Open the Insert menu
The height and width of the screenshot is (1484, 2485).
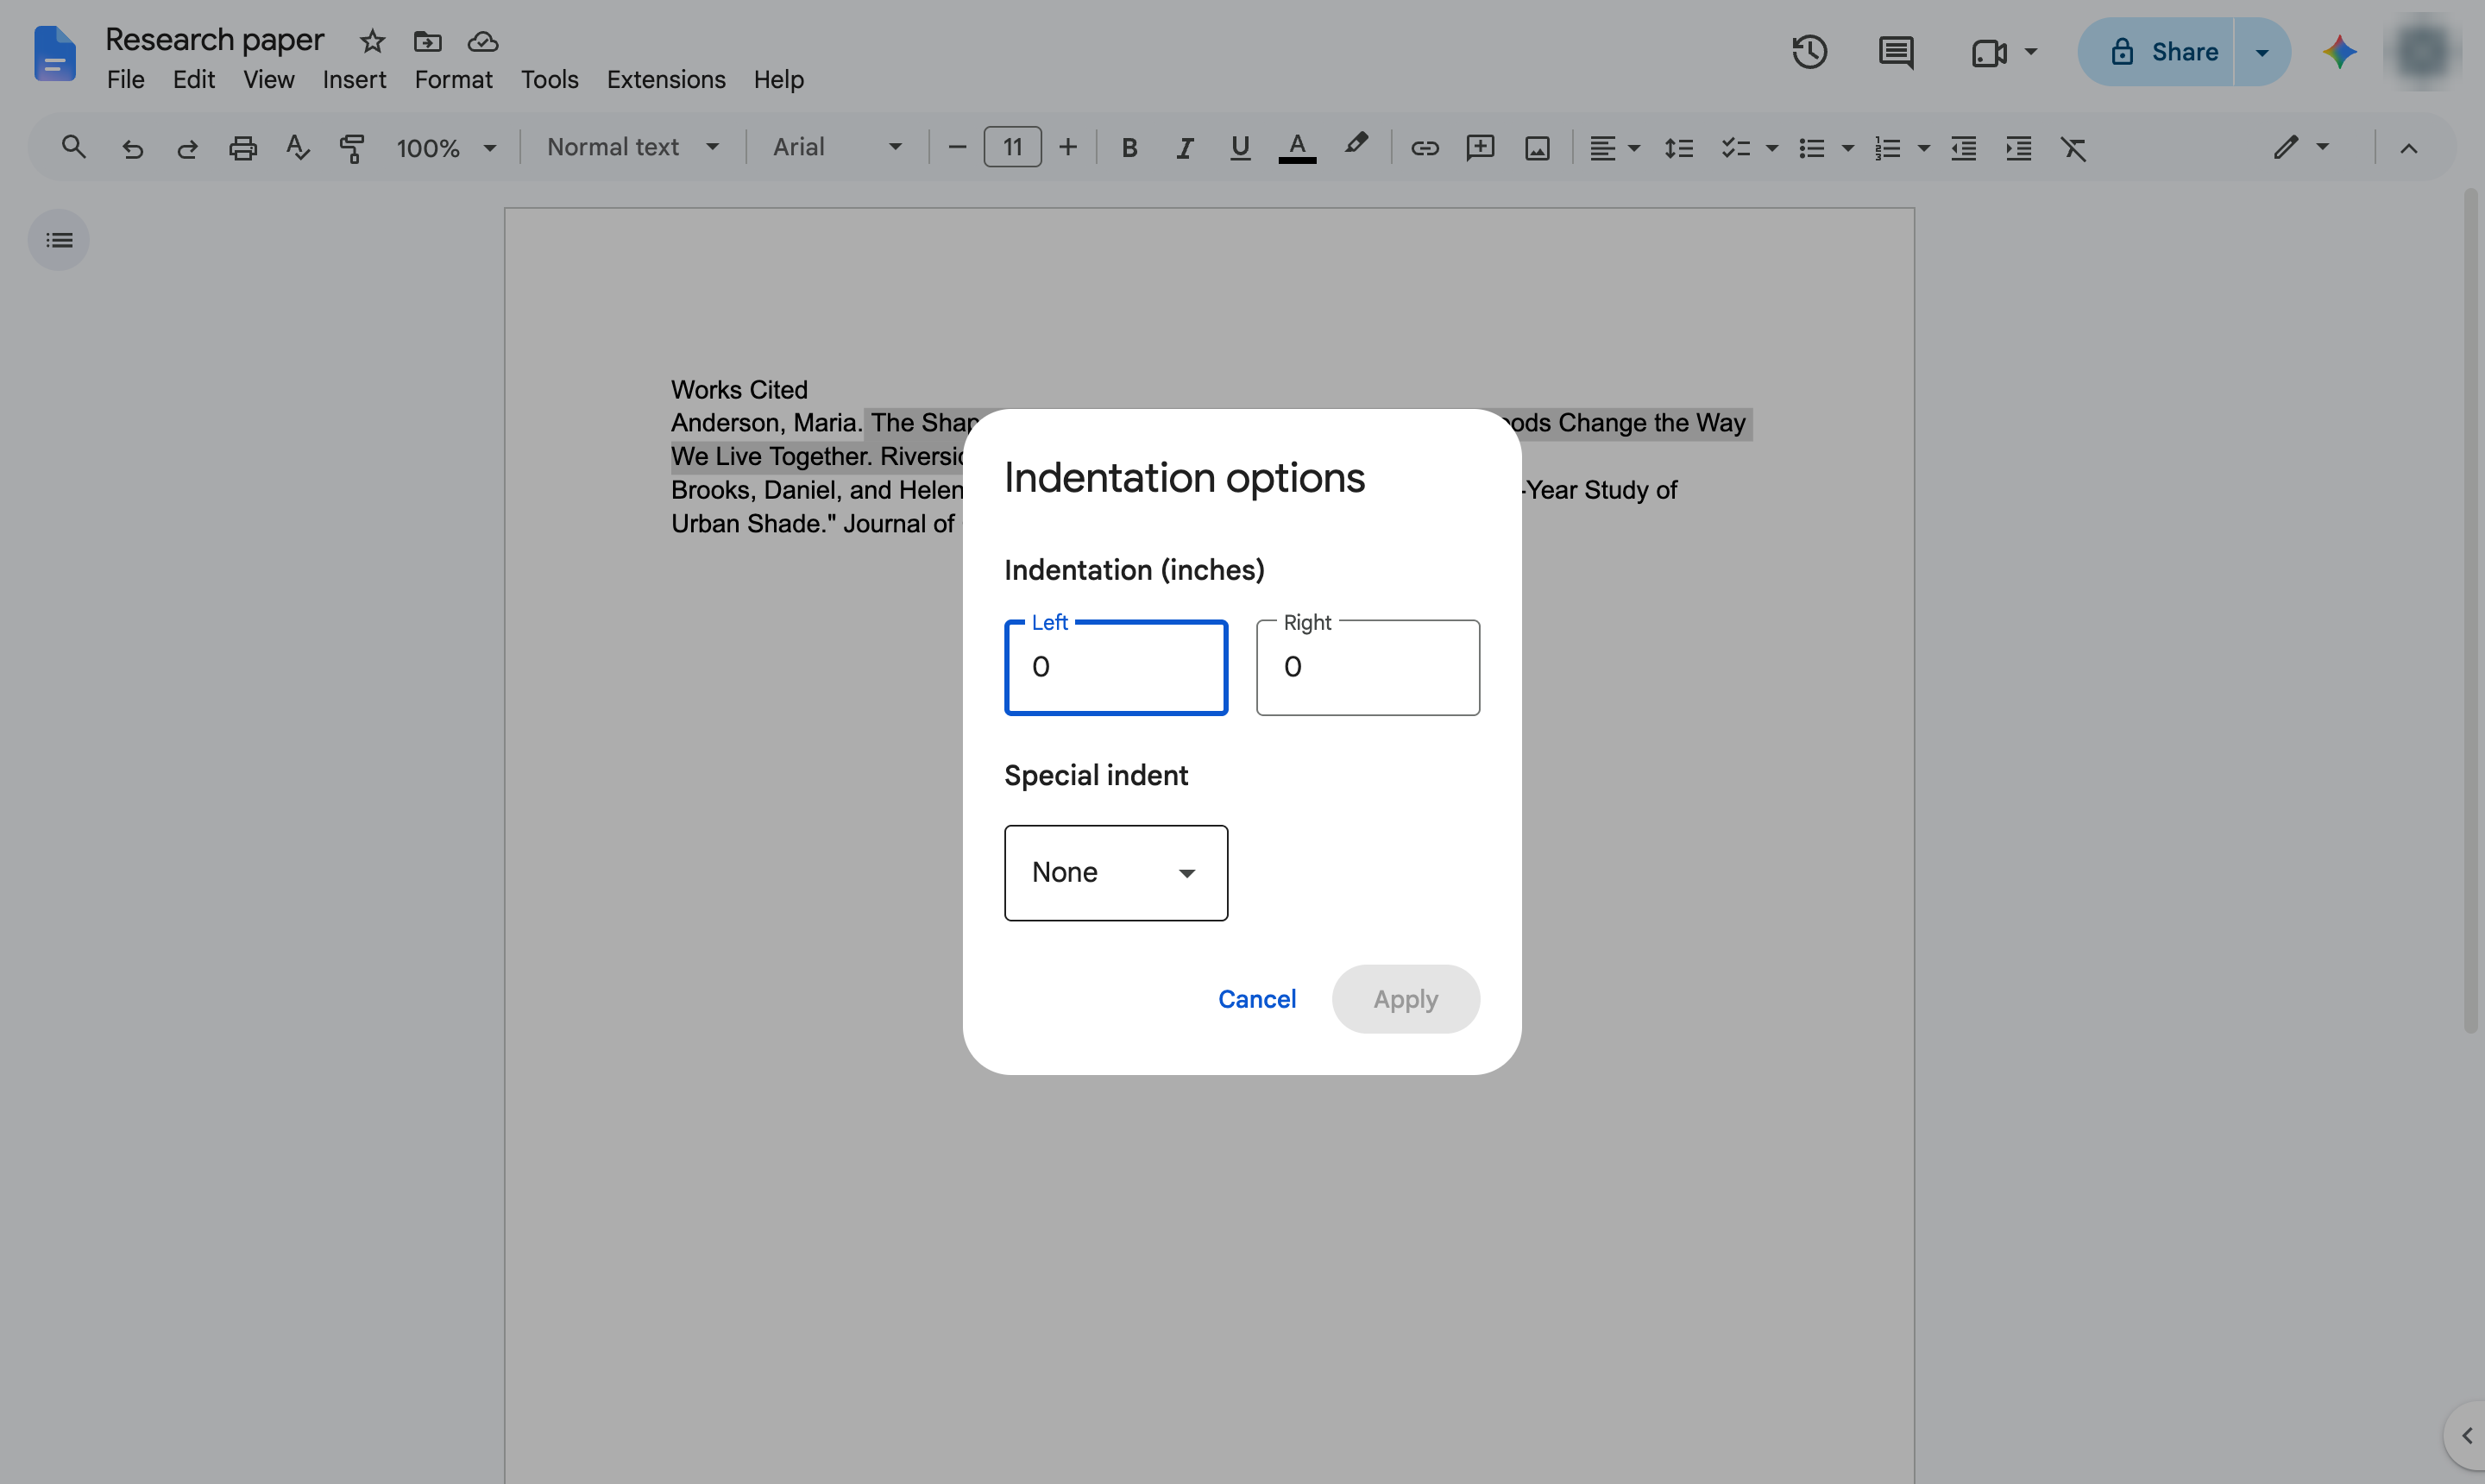[354, 79]
